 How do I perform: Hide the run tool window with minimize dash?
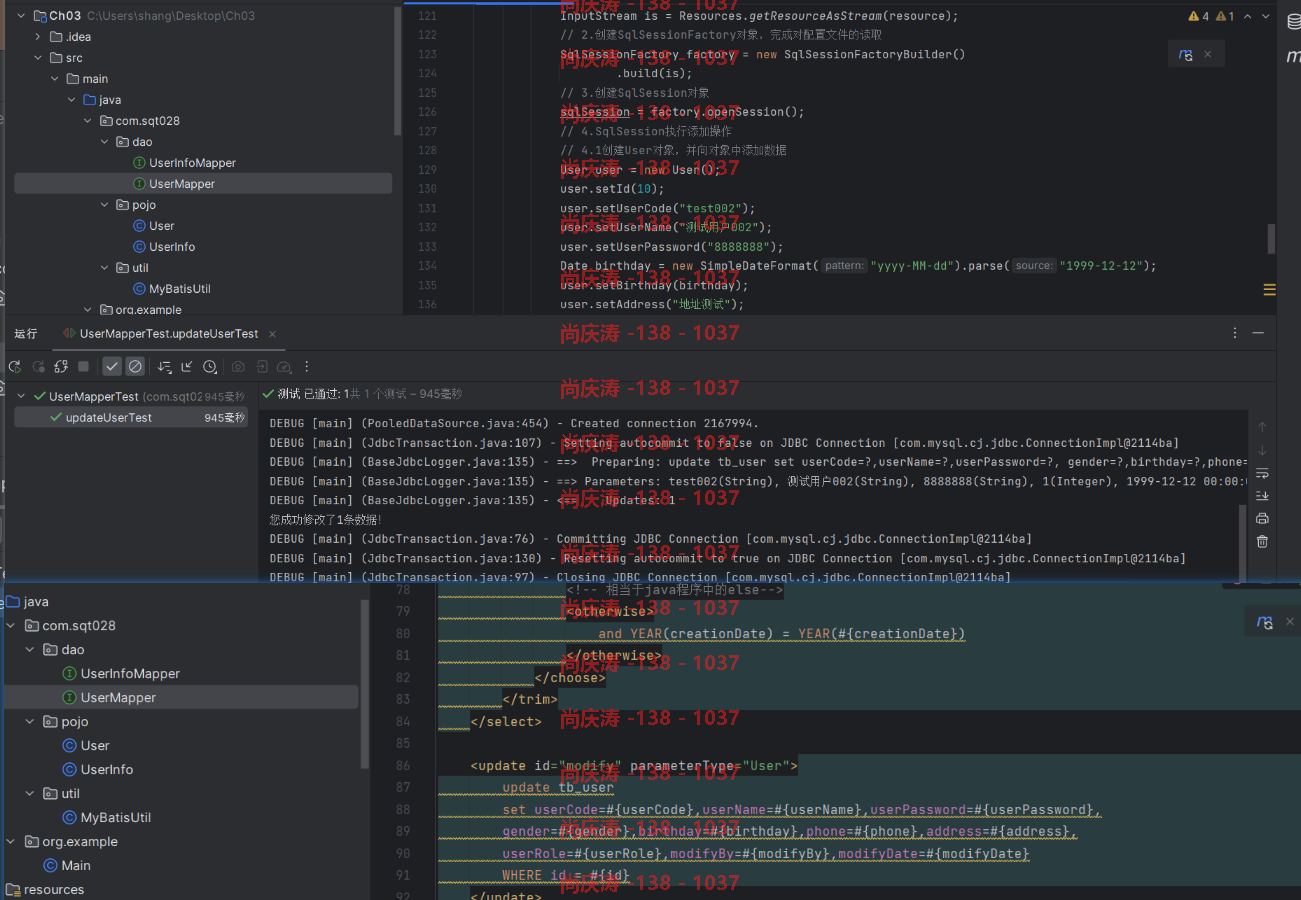point(1259,333)
